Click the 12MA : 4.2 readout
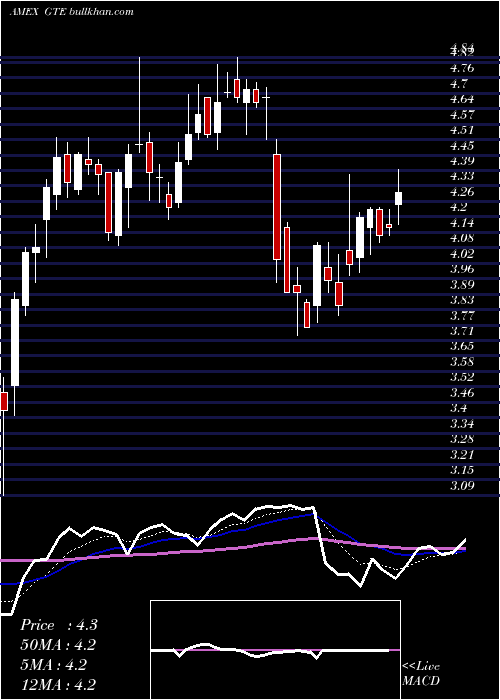The image size is (500, 700). pyautogui.click(x=58, y=685)
